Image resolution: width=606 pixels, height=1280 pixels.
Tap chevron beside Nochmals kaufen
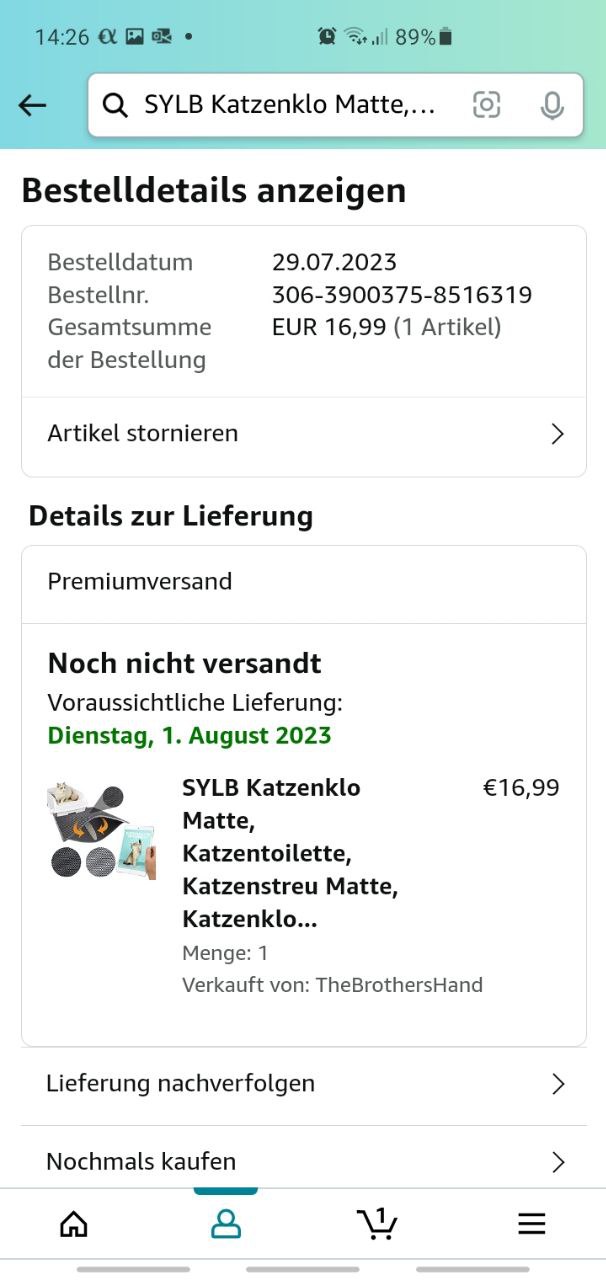pyautogui.click(x=558, y=1162)
